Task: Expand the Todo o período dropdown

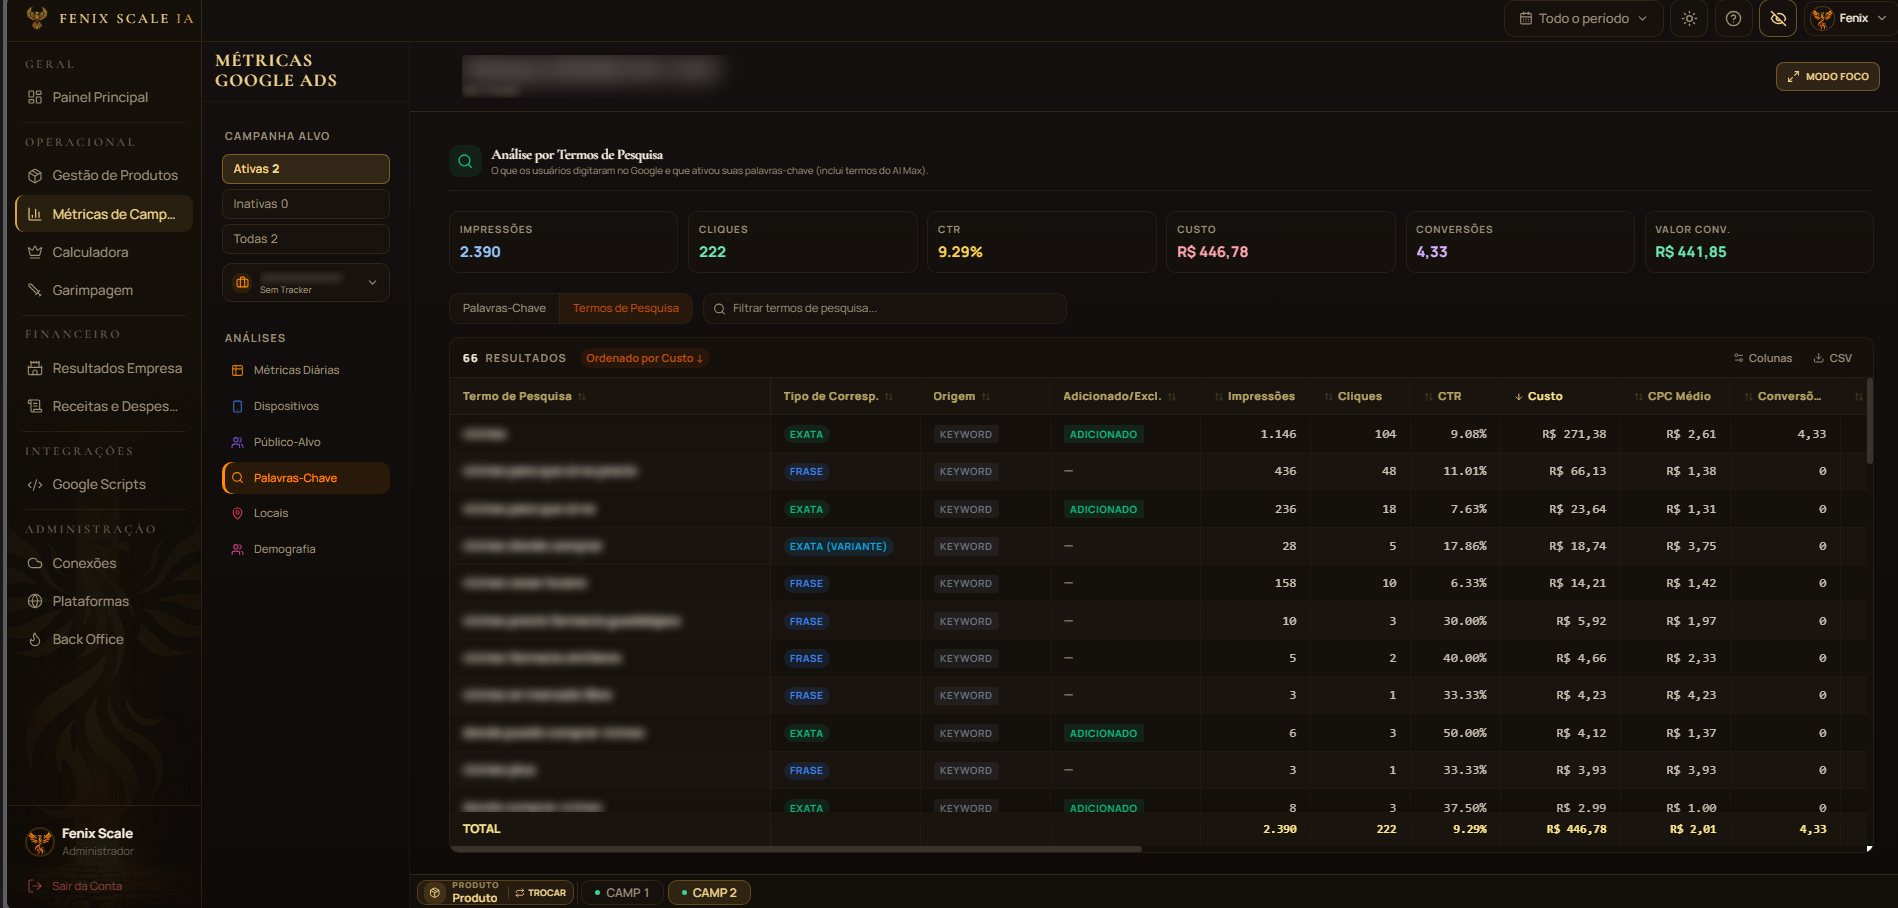Action: (1583, 18)
